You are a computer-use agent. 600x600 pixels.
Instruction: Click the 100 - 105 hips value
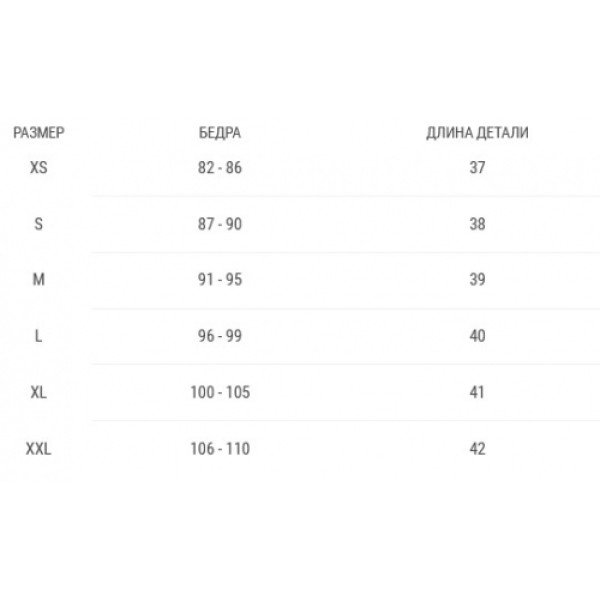coord(220,392)
